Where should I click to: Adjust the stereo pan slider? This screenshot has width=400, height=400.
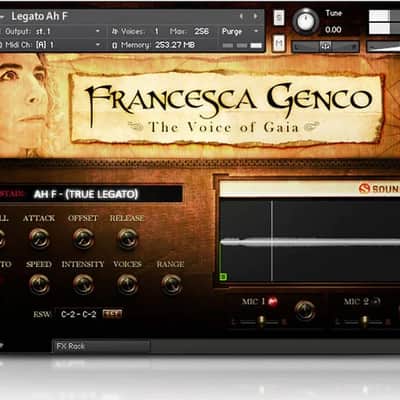326,46
